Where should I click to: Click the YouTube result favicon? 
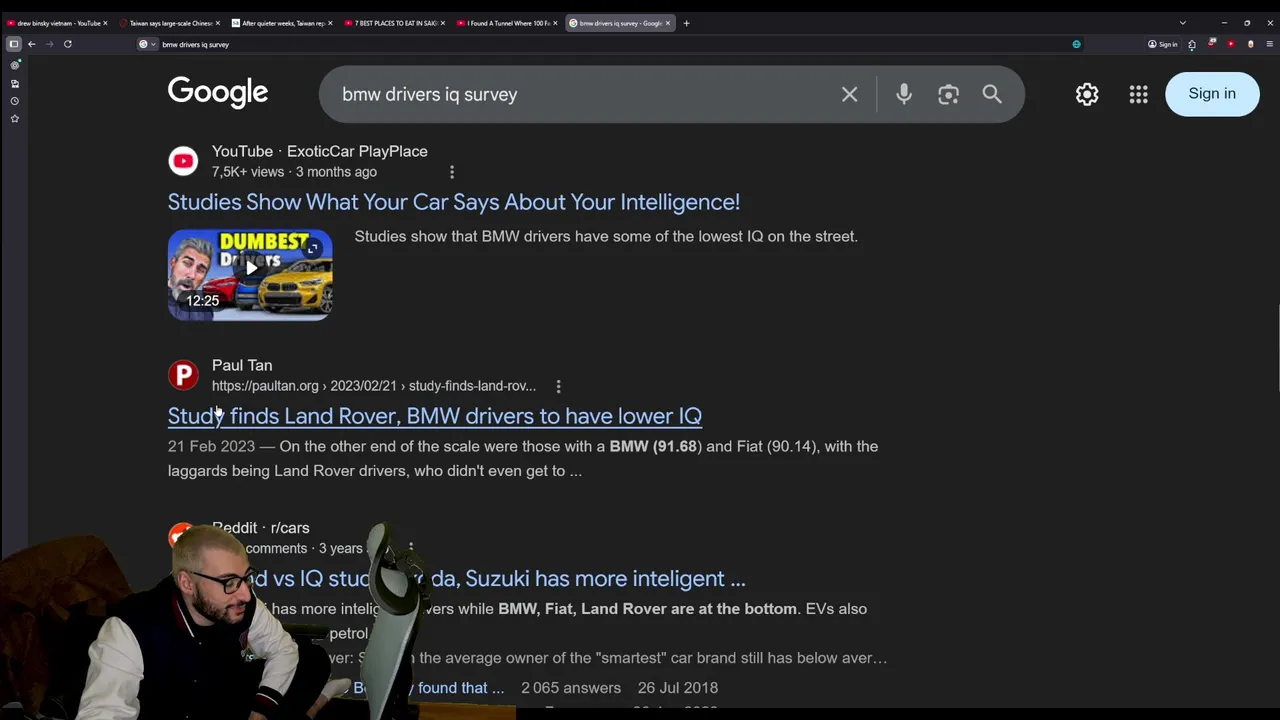tap(183, 161)
